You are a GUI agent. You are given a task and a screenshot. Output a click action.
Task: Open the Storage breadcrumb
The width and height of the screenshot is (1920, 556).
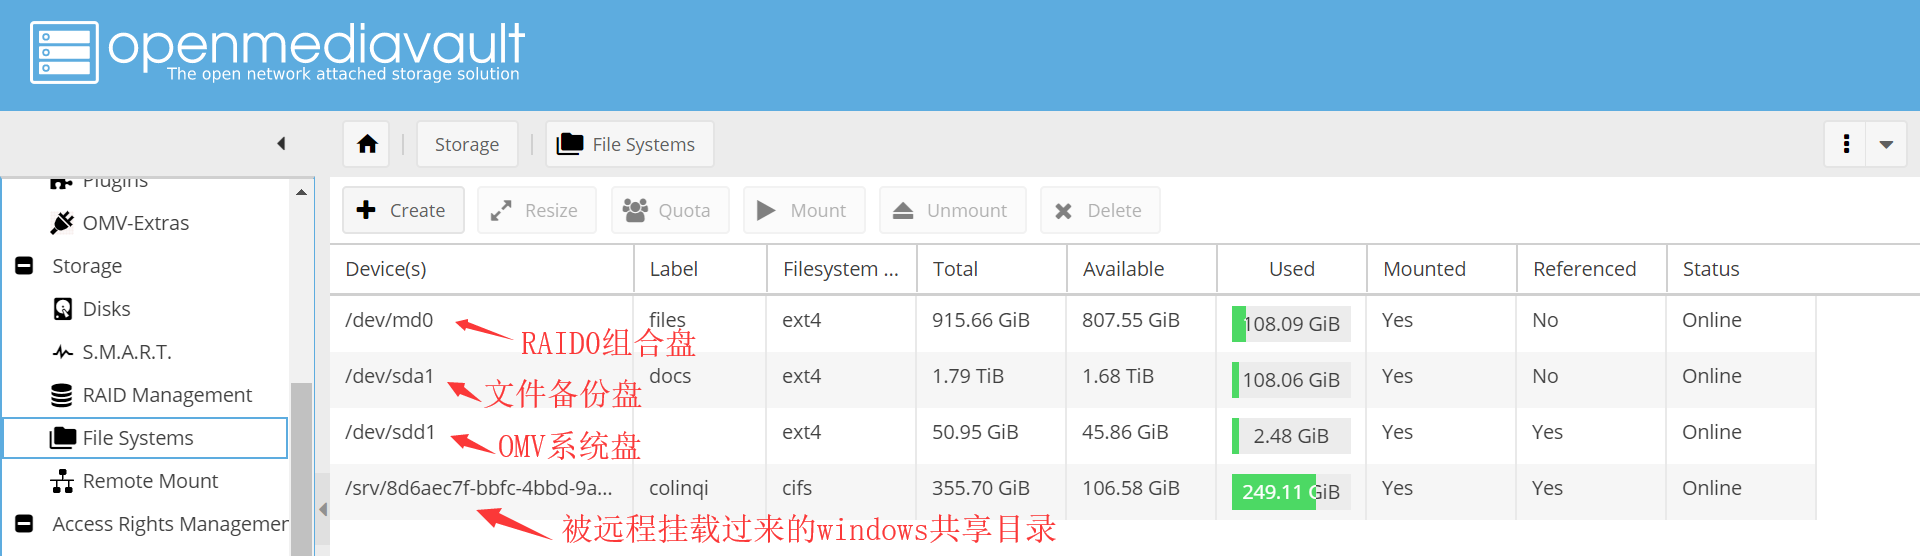(467, 144)
